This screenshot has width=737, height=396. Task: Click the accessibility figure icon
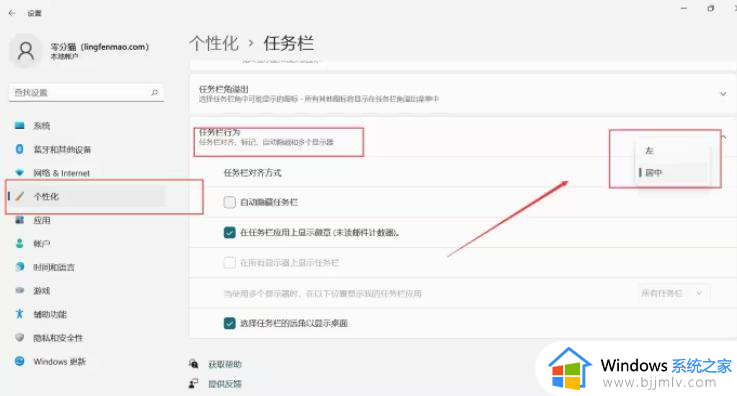19,314
